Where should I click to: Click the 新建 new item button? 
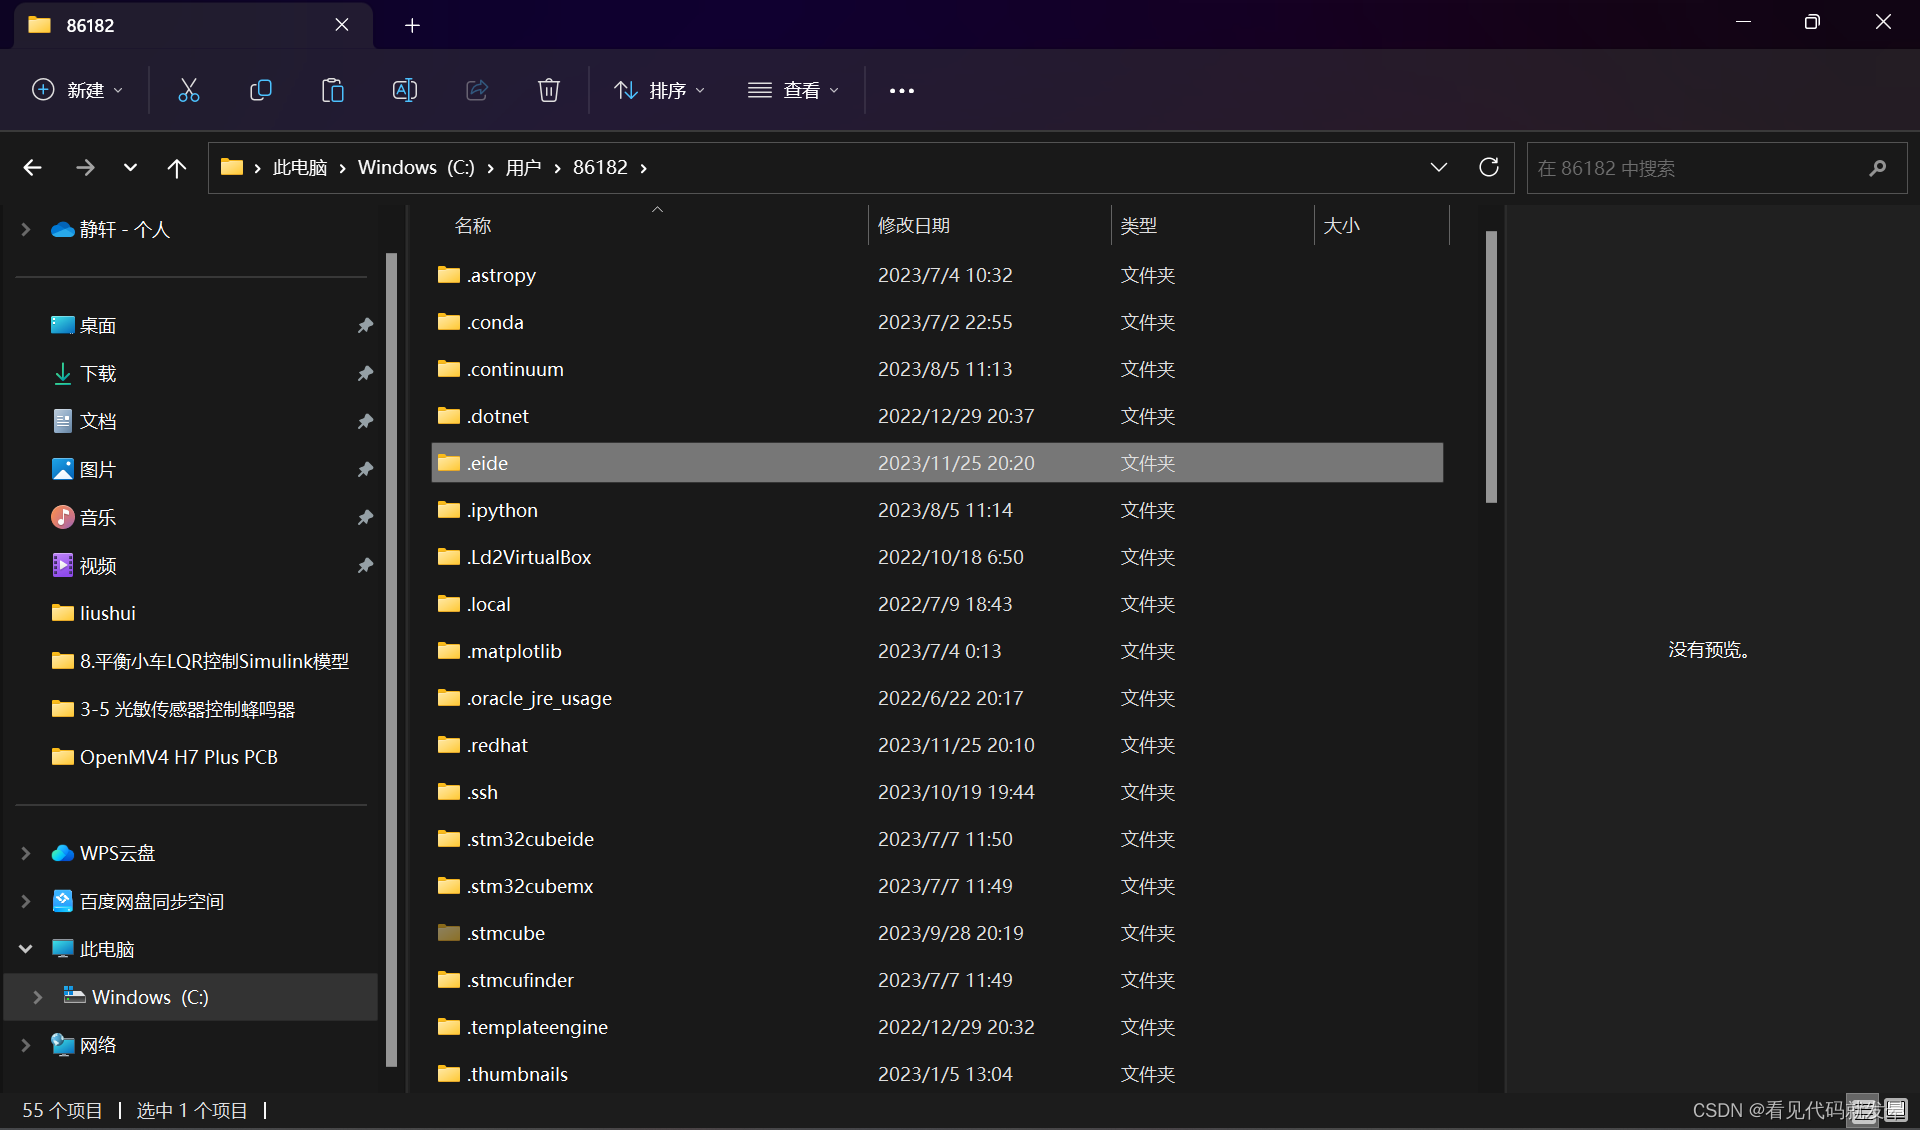coord(77,90)
